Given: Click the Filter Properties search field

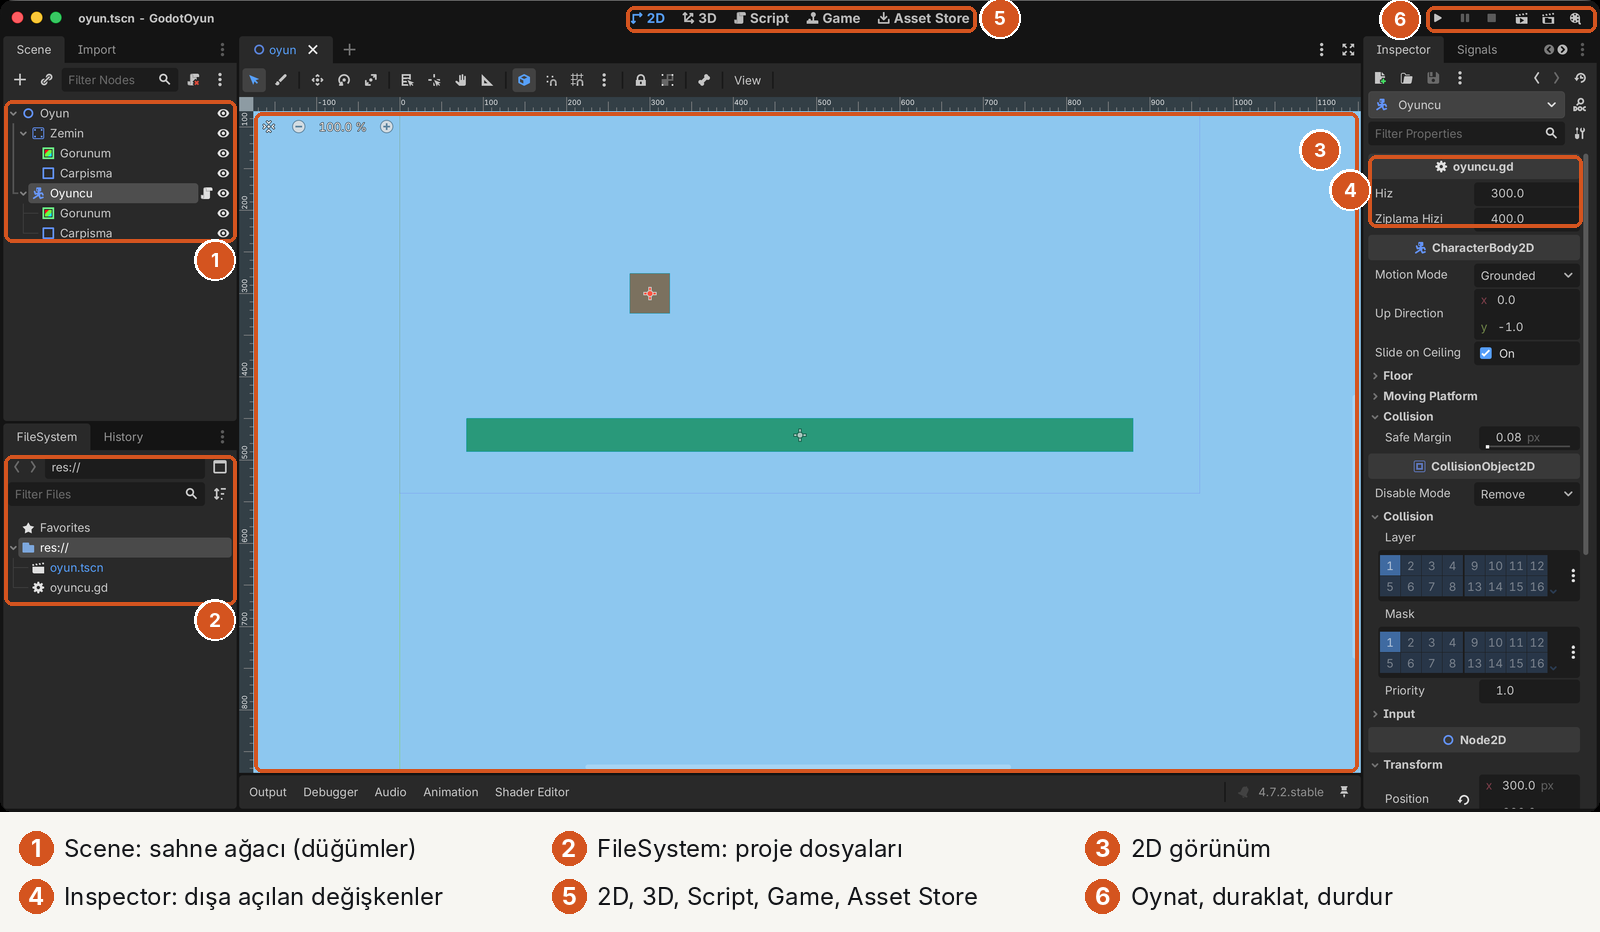Looking at the screenshot, I should point(1465,133).
